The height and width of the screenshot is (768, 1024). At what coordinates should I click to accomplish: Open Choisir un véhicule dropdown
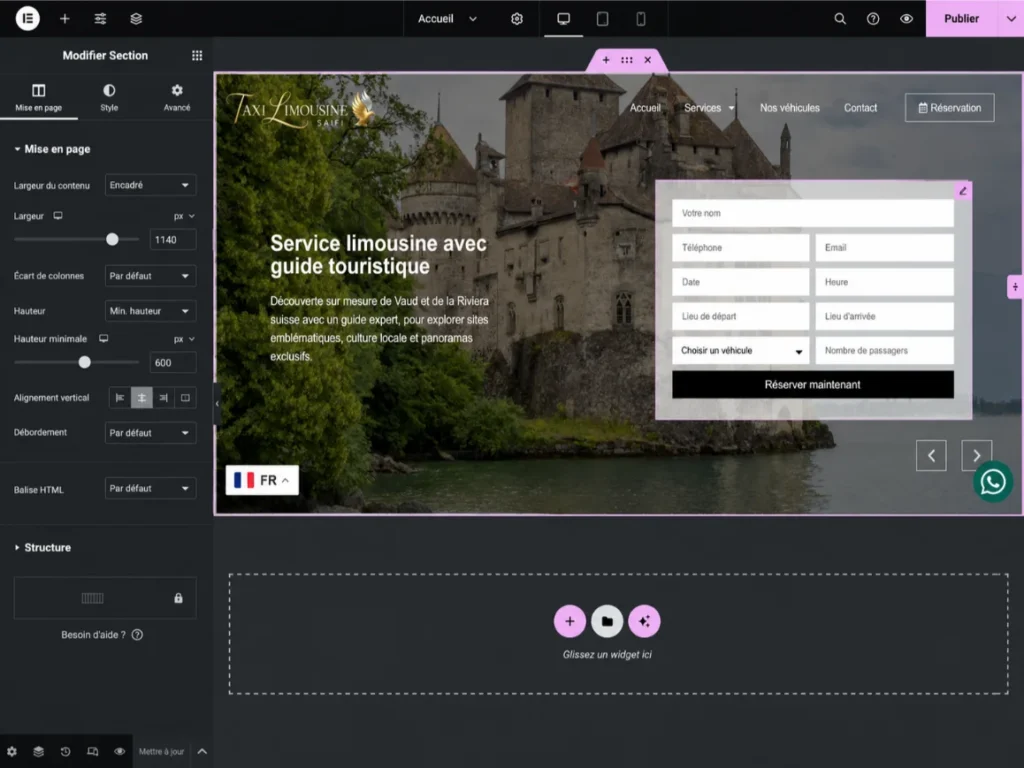[x=741, y=351]
